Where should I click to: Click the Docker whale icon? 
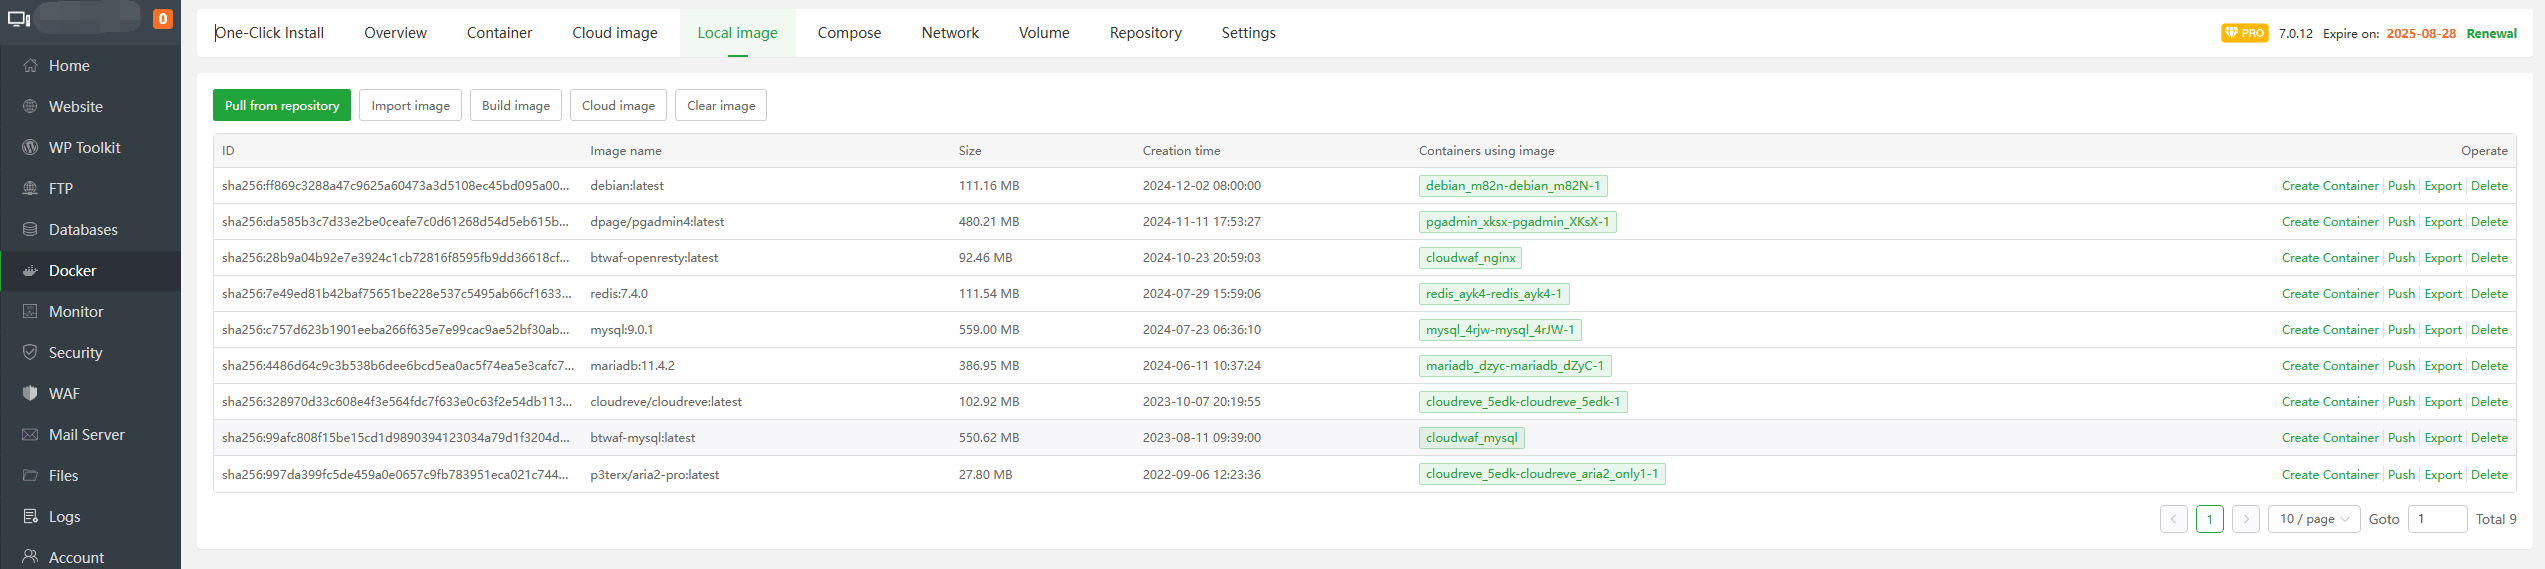tap(30, 271)
